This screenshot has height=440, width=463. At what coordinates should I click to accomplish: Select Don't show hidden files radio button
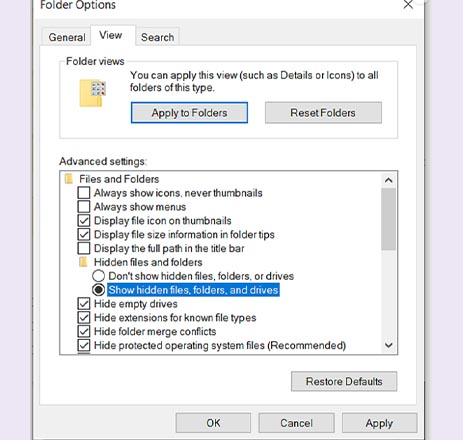pos(98,276)
